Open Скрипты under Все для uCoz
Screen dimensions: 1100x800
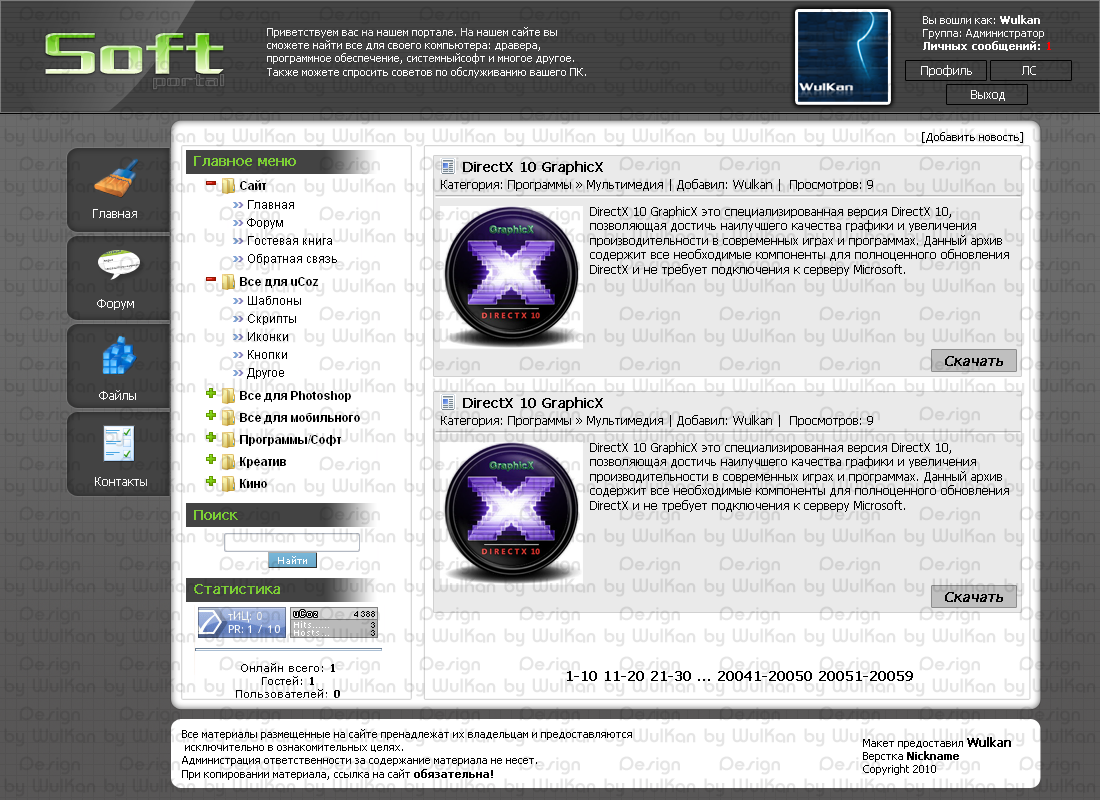pos(271,319)
